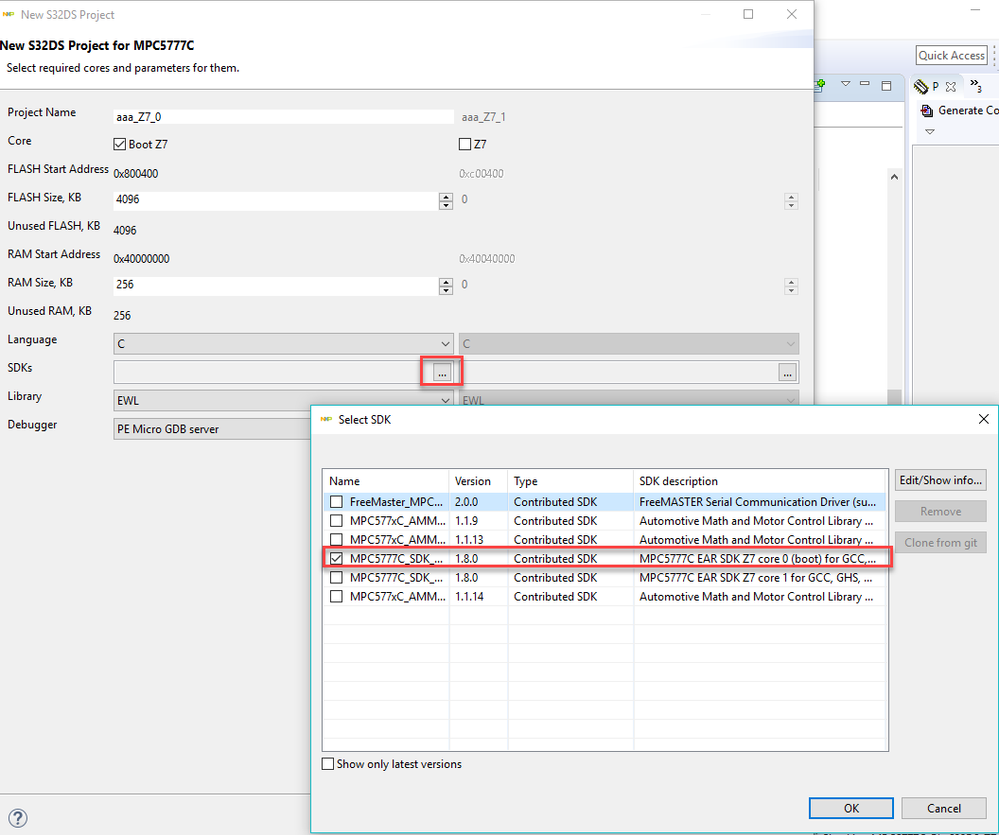Screen dimensions: 999x835
Task: Decrease the Boot Z7 FLASH Size value
Action: pos(446,205)
